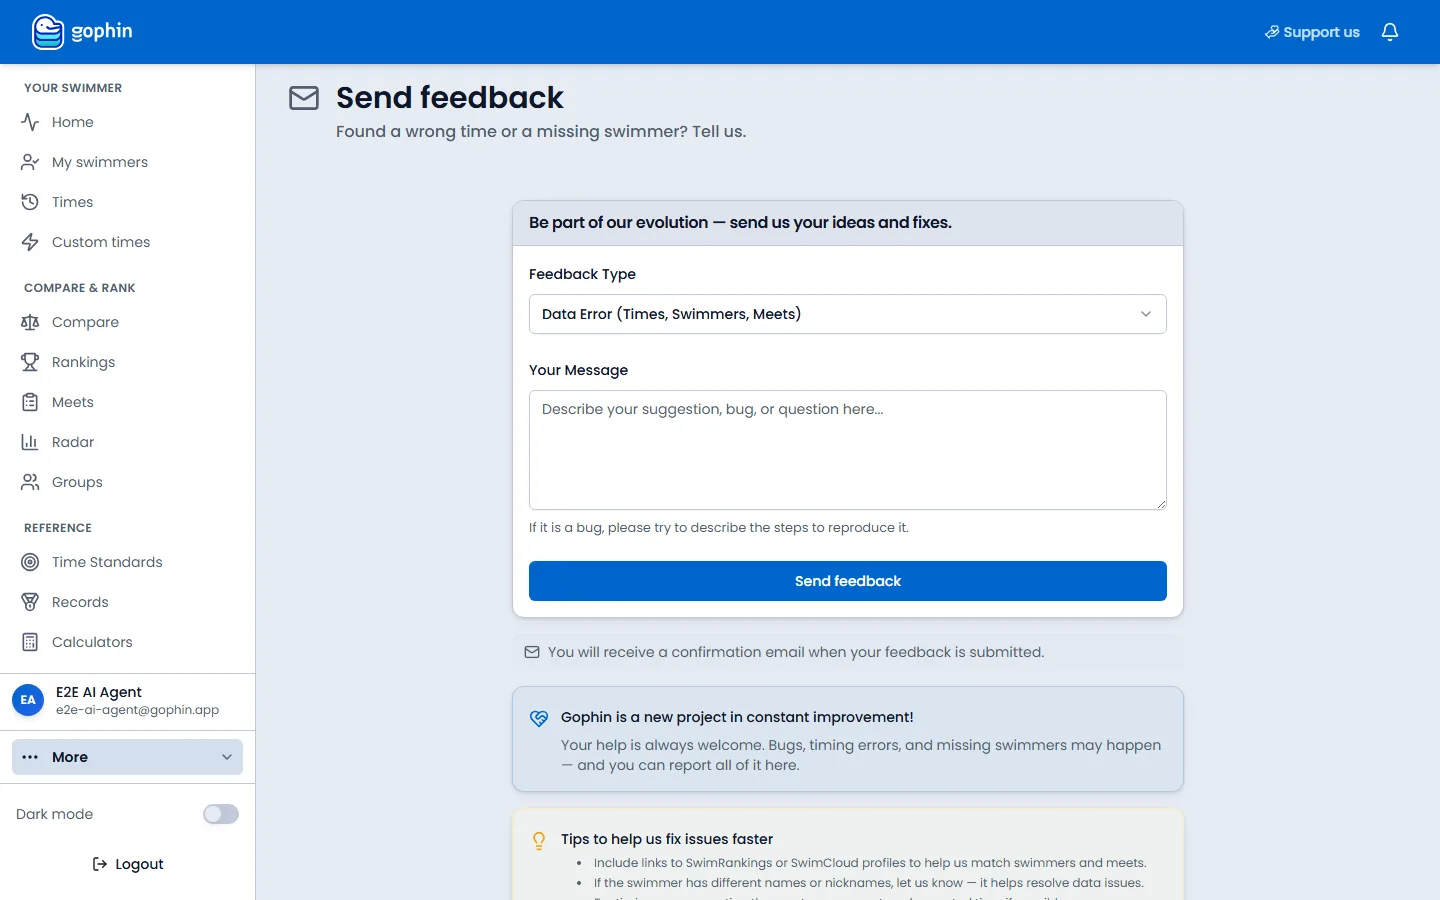This screenshot has width=1440, height=900.
Task: Open My swimmers page
Action: point(127,162)
